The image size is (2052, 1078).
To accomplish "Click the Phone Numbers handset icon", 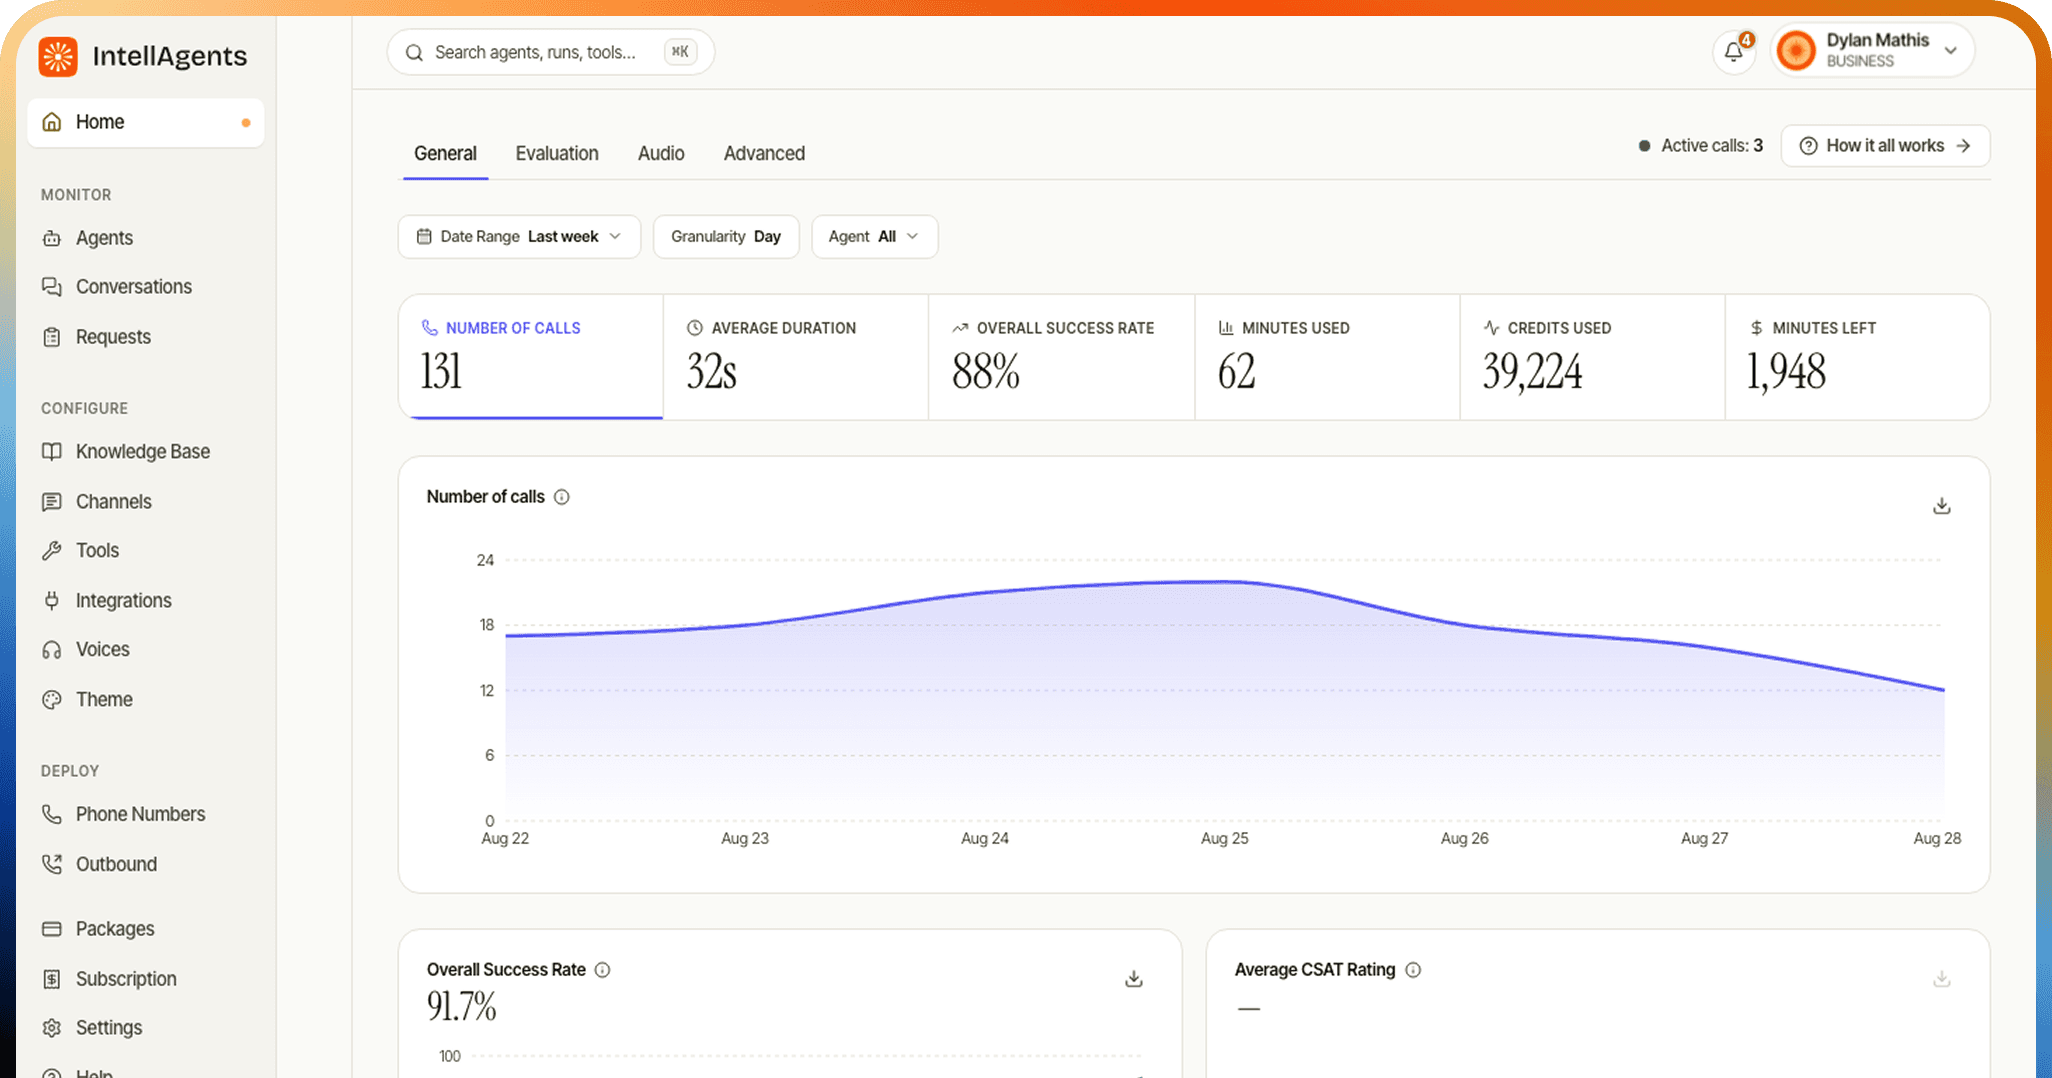I will click(x=52, y=814).
